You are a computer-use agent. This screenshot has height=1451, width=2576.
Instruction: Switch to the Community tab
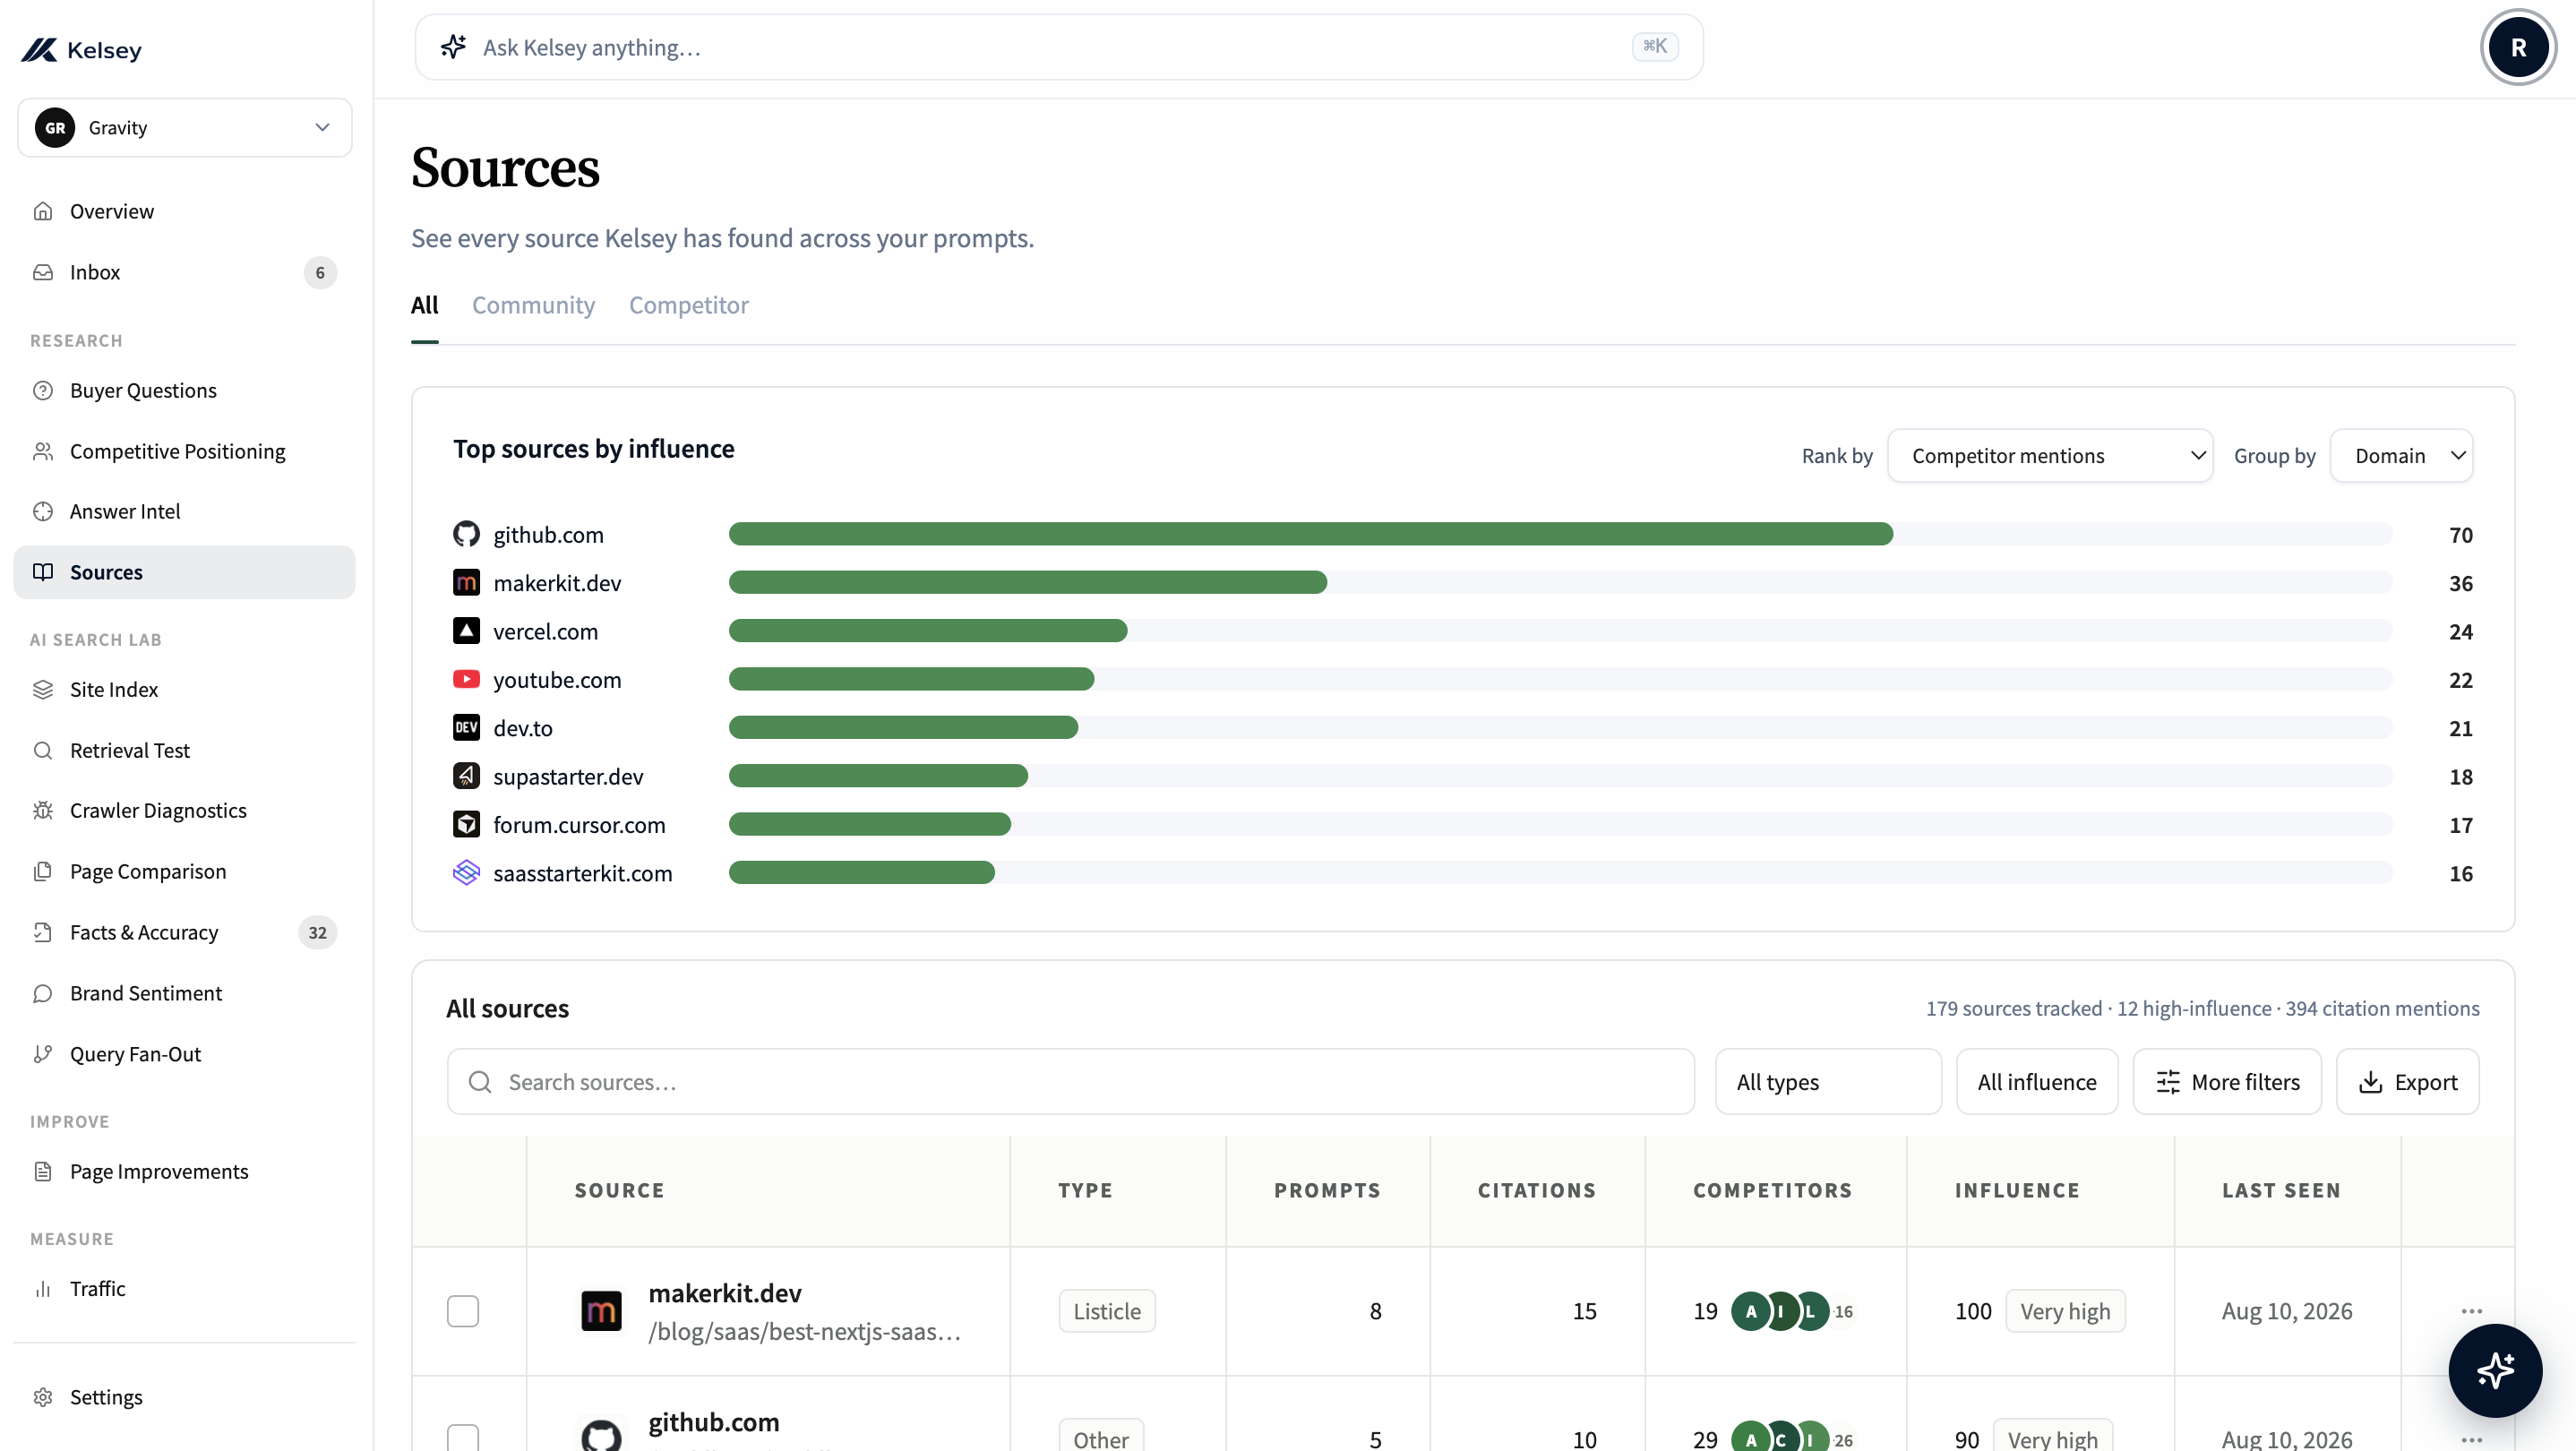coord(533,305)
